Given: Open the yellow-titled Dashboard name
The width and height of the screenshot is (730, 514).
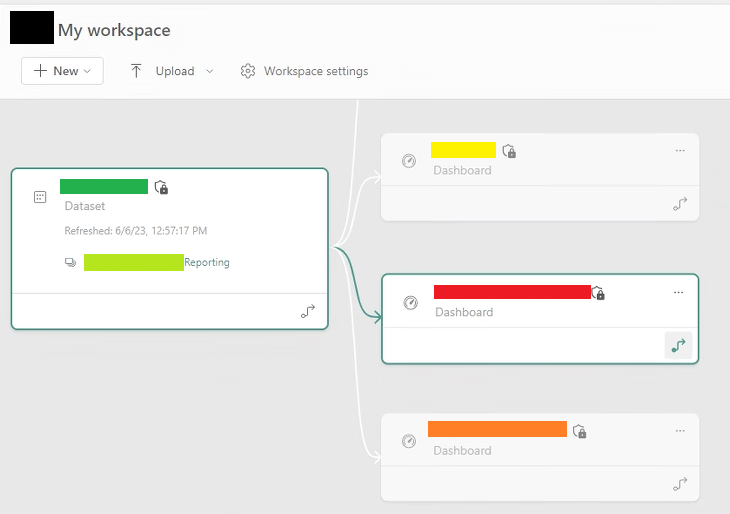Looking at the screenshot, I should pyautogui.click(x=463, y=150).
